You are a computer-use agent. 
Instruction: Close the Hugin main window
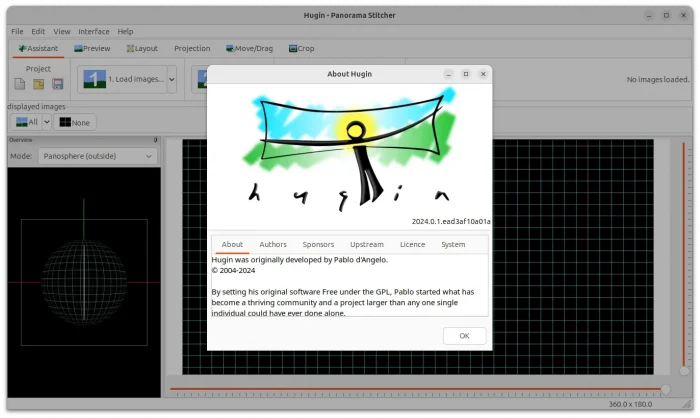(x=683, y=15)
